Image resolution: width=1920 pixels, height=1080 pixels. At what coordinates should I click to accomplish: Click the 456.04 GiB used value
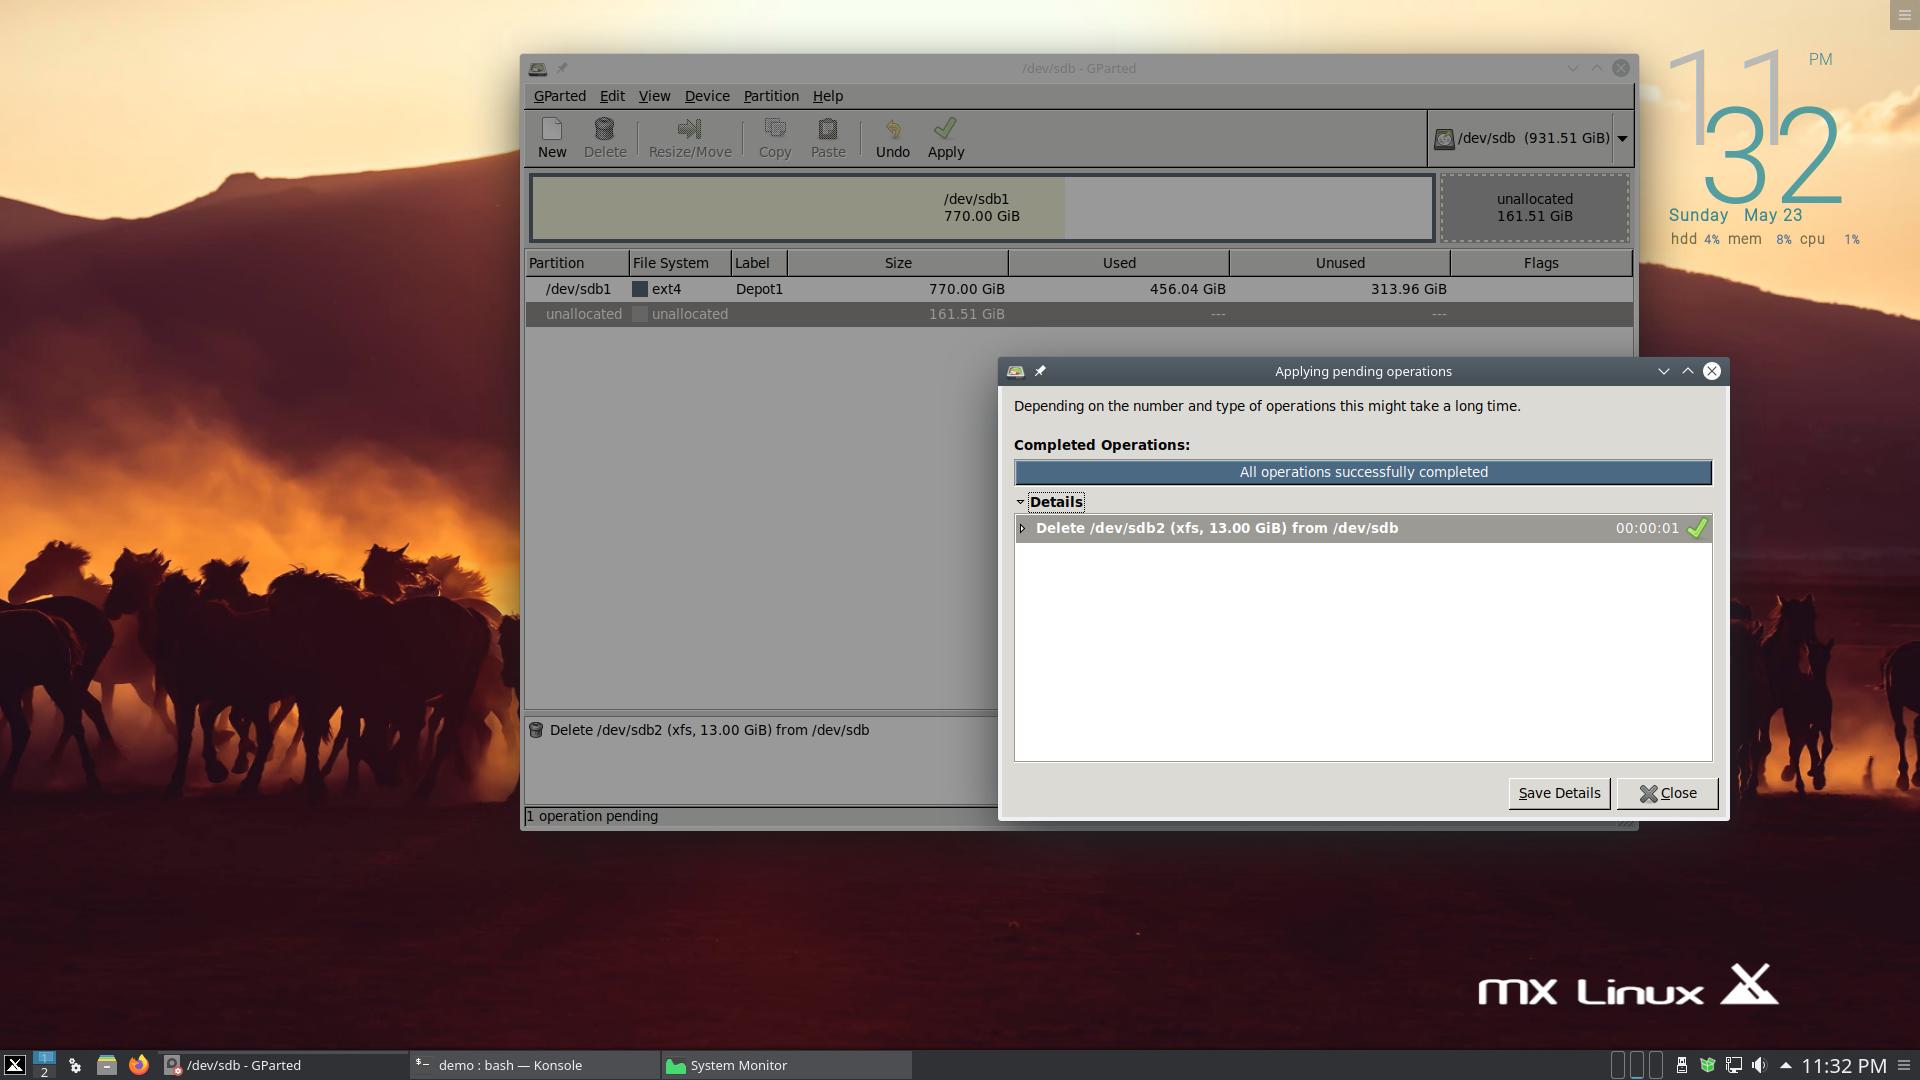[x=1187, y=289]
